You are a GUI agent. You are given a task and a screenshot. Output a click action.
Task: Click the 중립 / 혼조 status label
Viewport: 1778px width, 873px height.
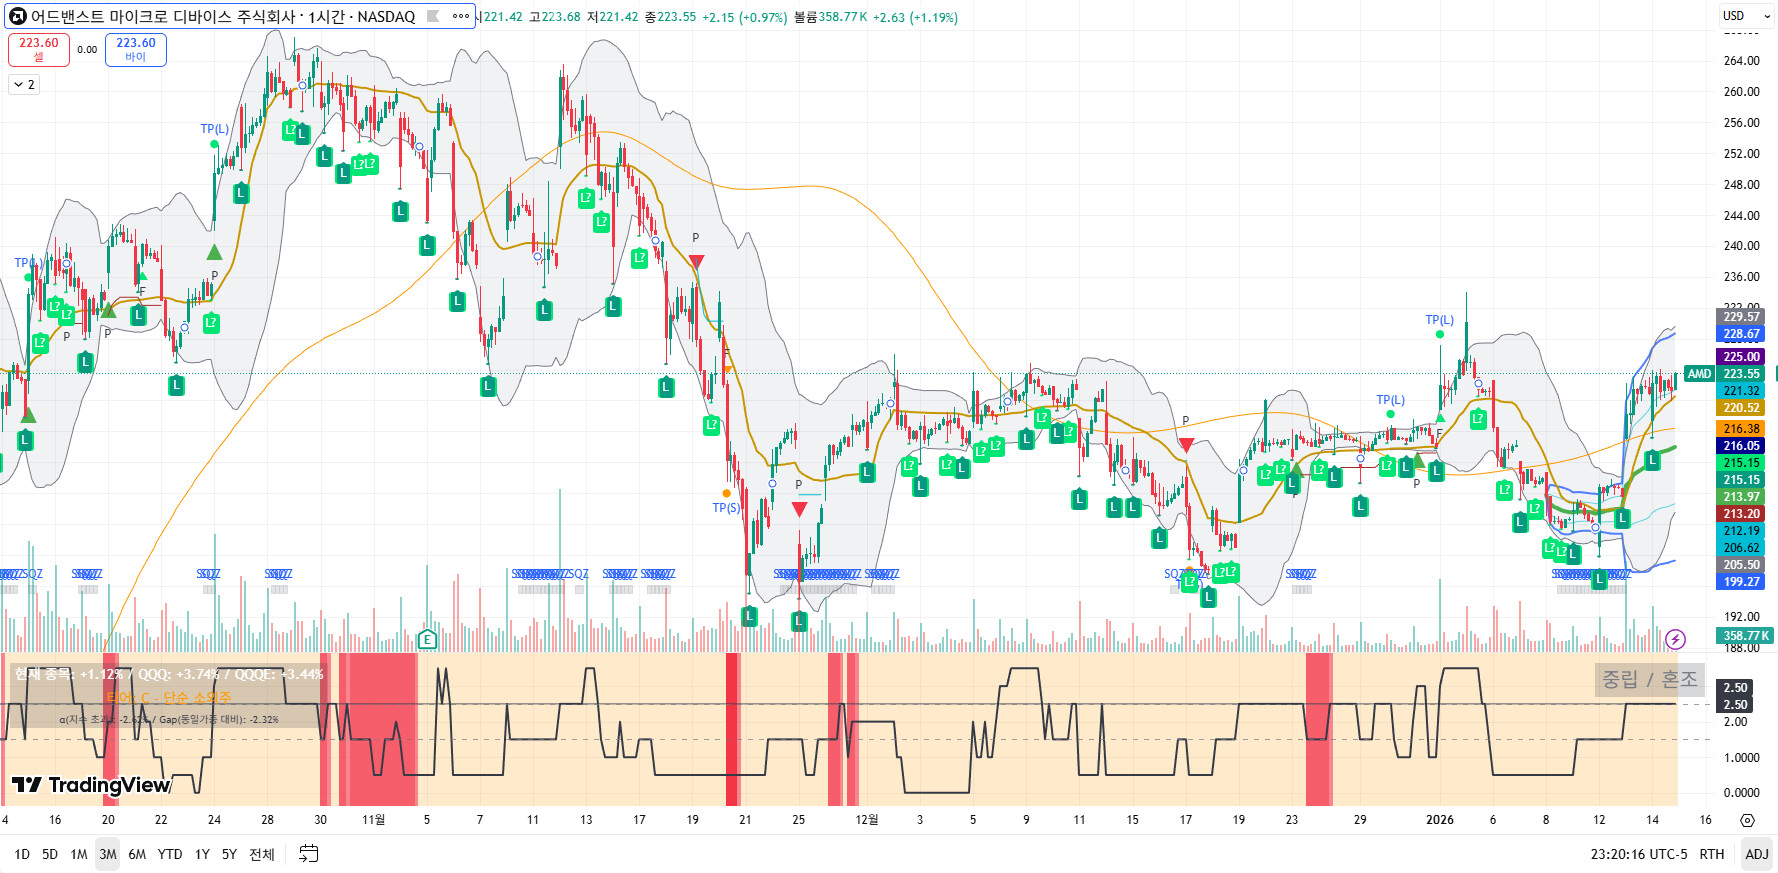coord(1650,680)
